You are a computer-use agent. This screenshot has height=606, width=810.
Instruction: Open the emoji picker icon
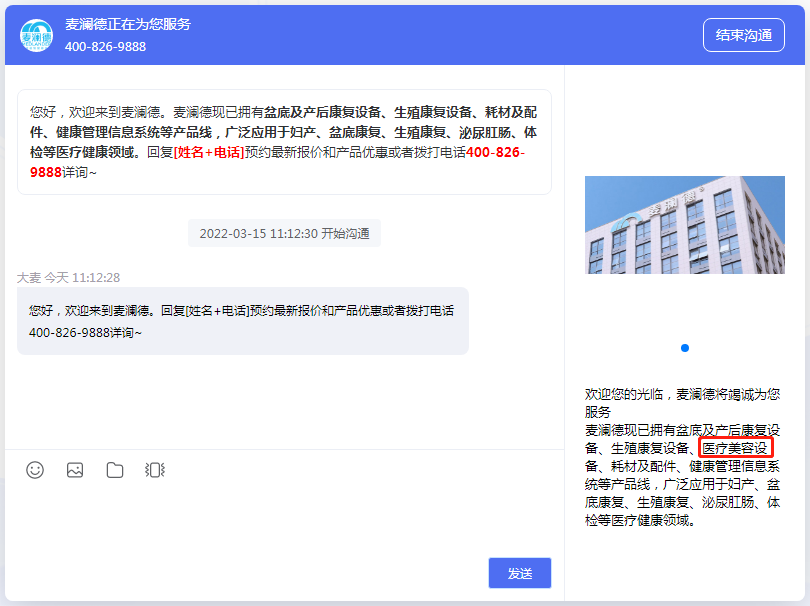pyautogui.click(x=35, y=470)
